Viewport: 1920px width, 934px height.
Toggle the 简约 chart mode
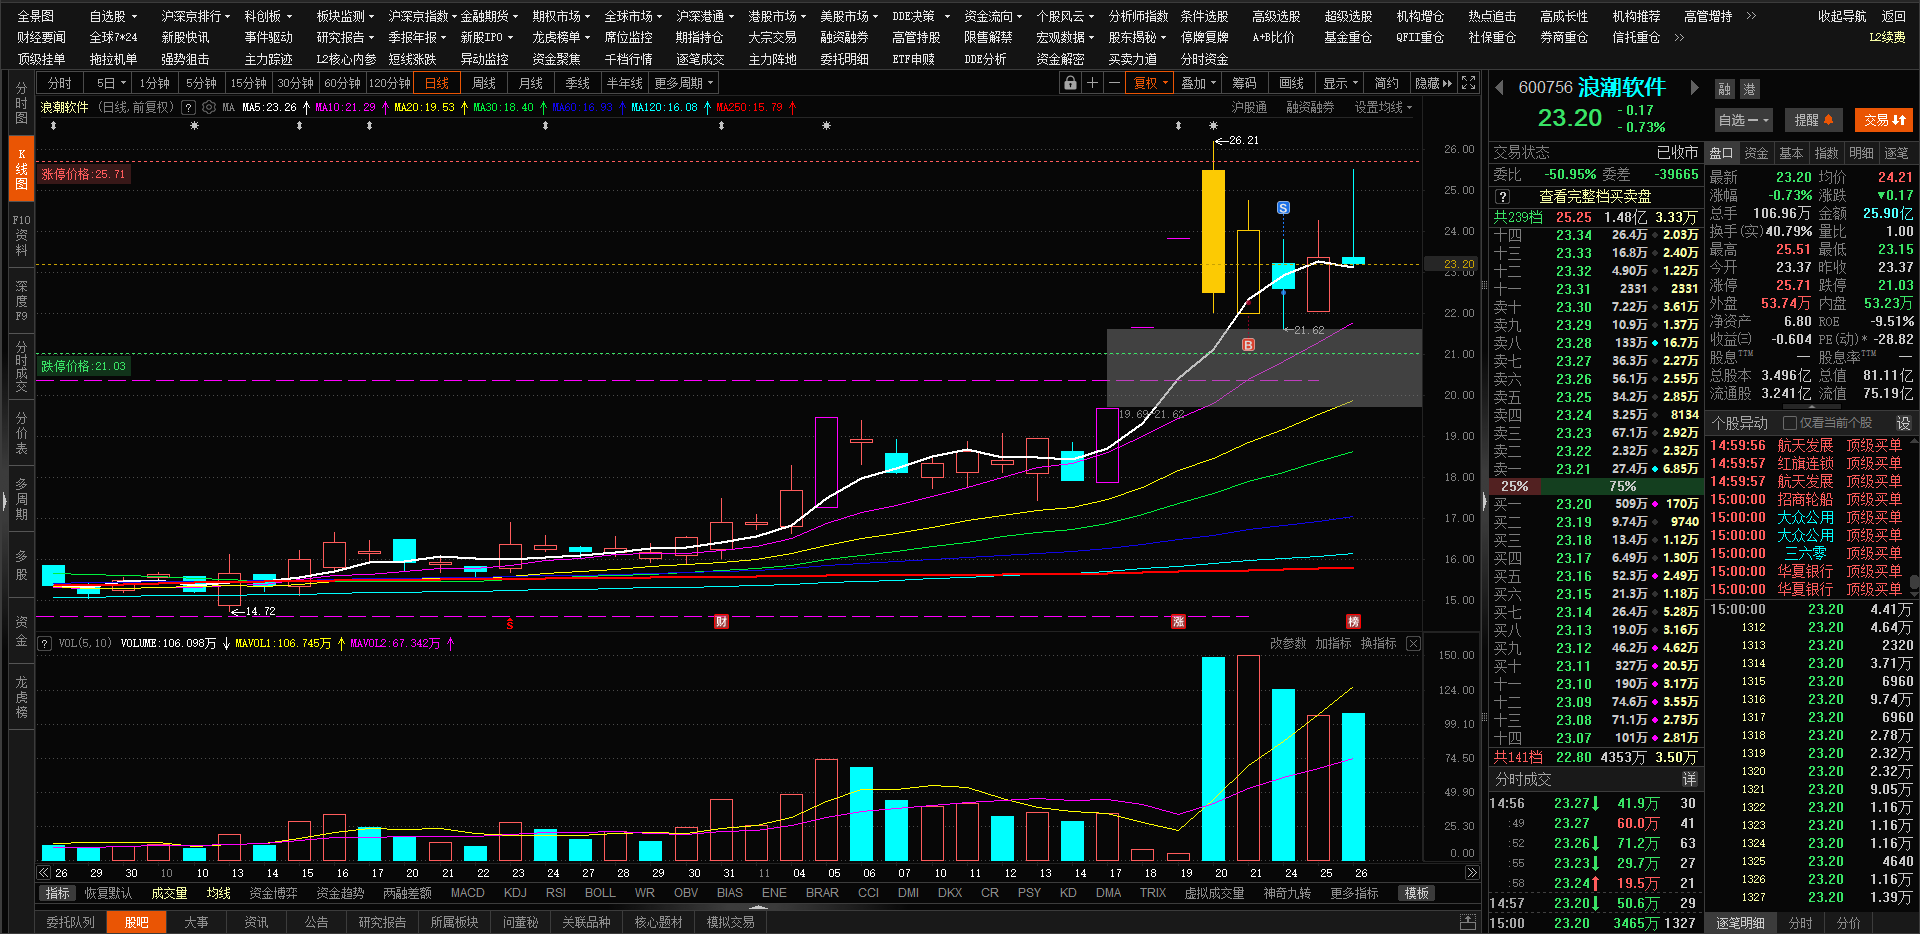[x=1386, y=83]
